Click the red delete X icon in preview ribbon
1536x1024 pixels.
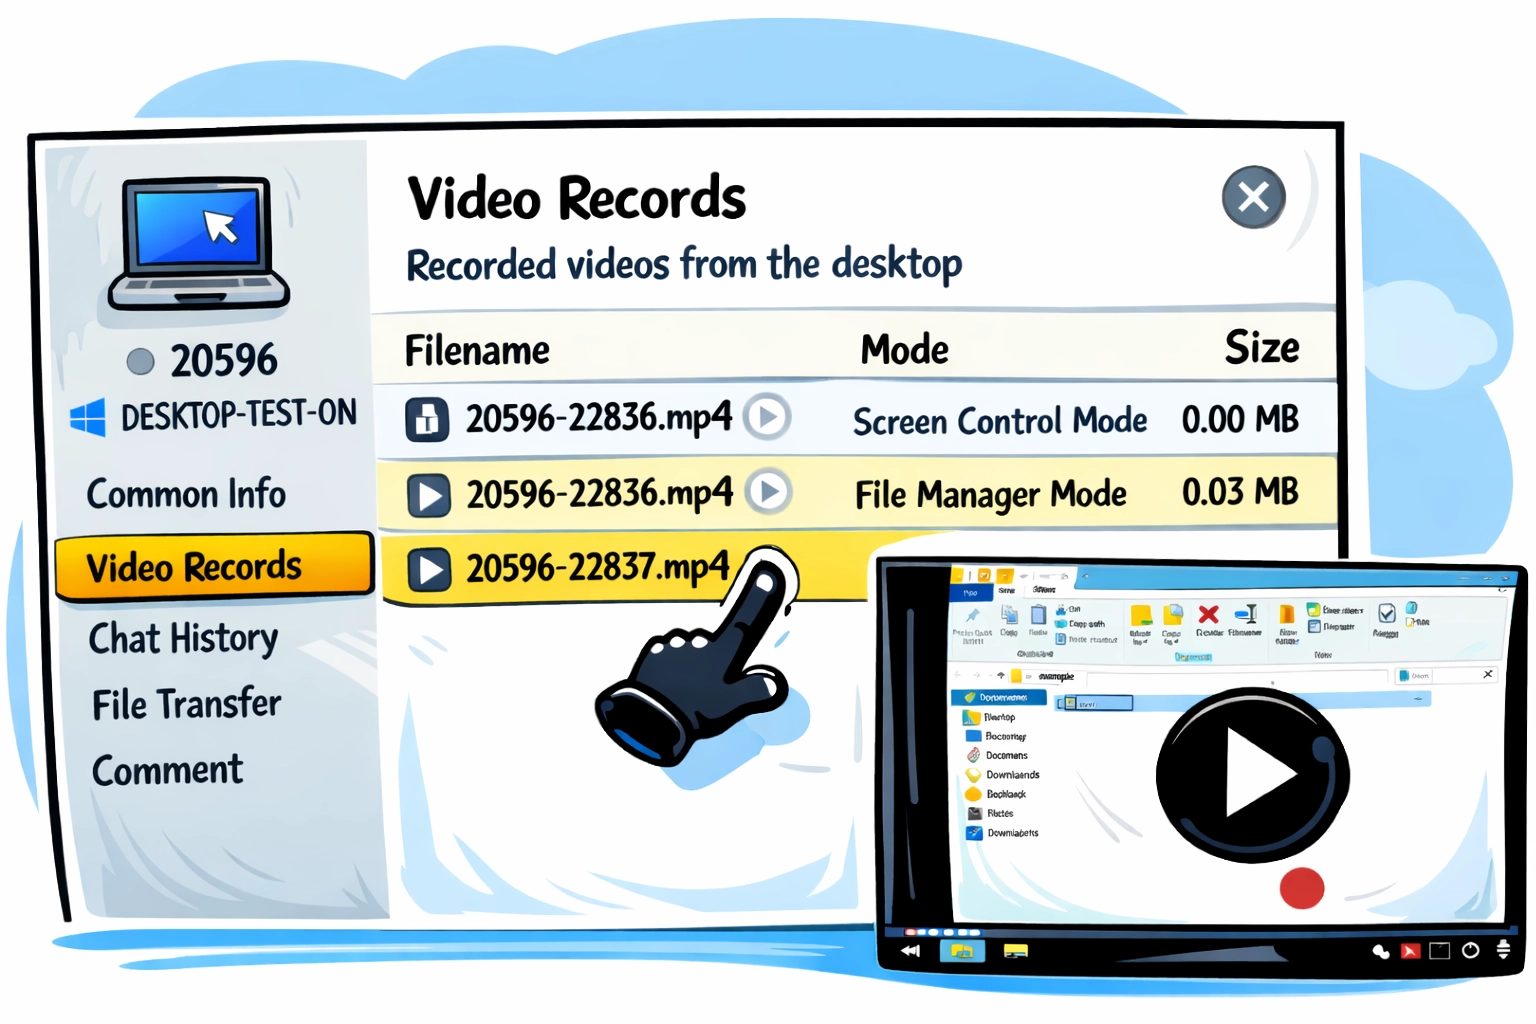[1208, 615]
